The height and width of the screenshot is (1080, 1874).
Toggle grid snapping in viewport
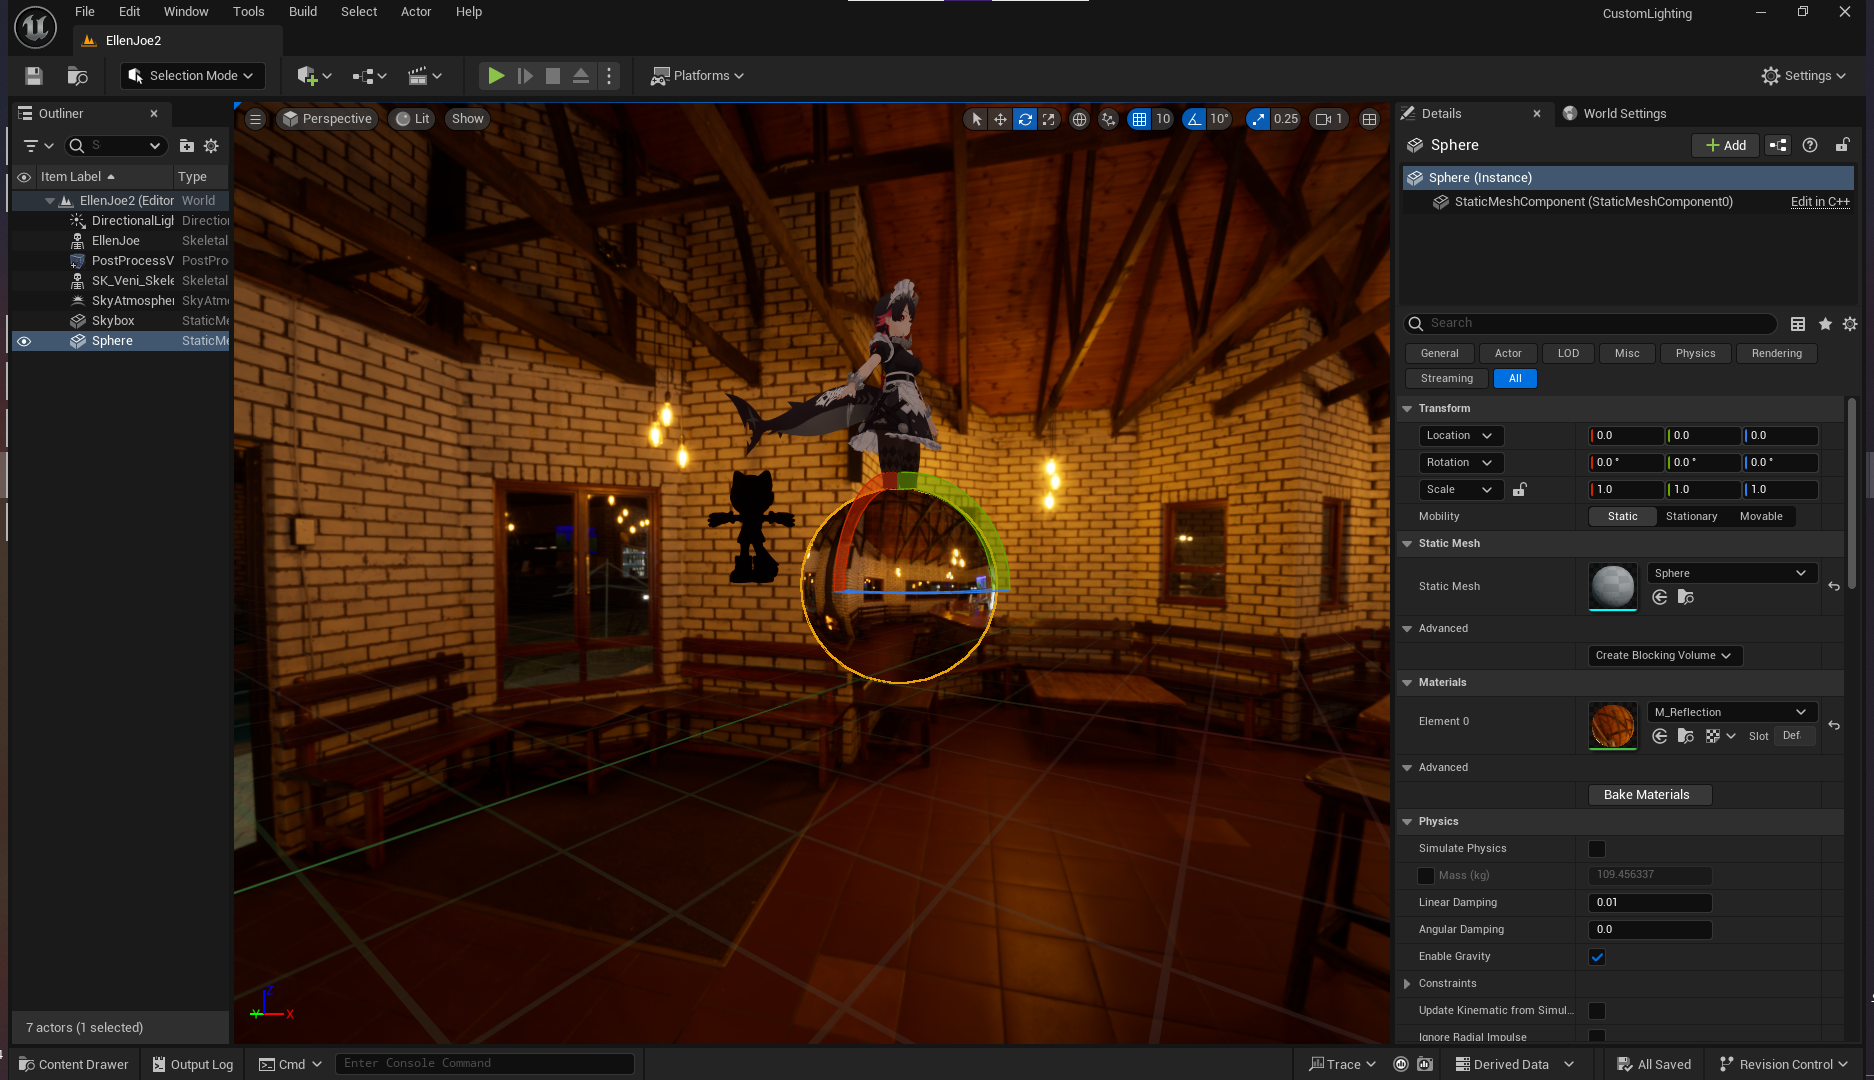point(1139,119)
